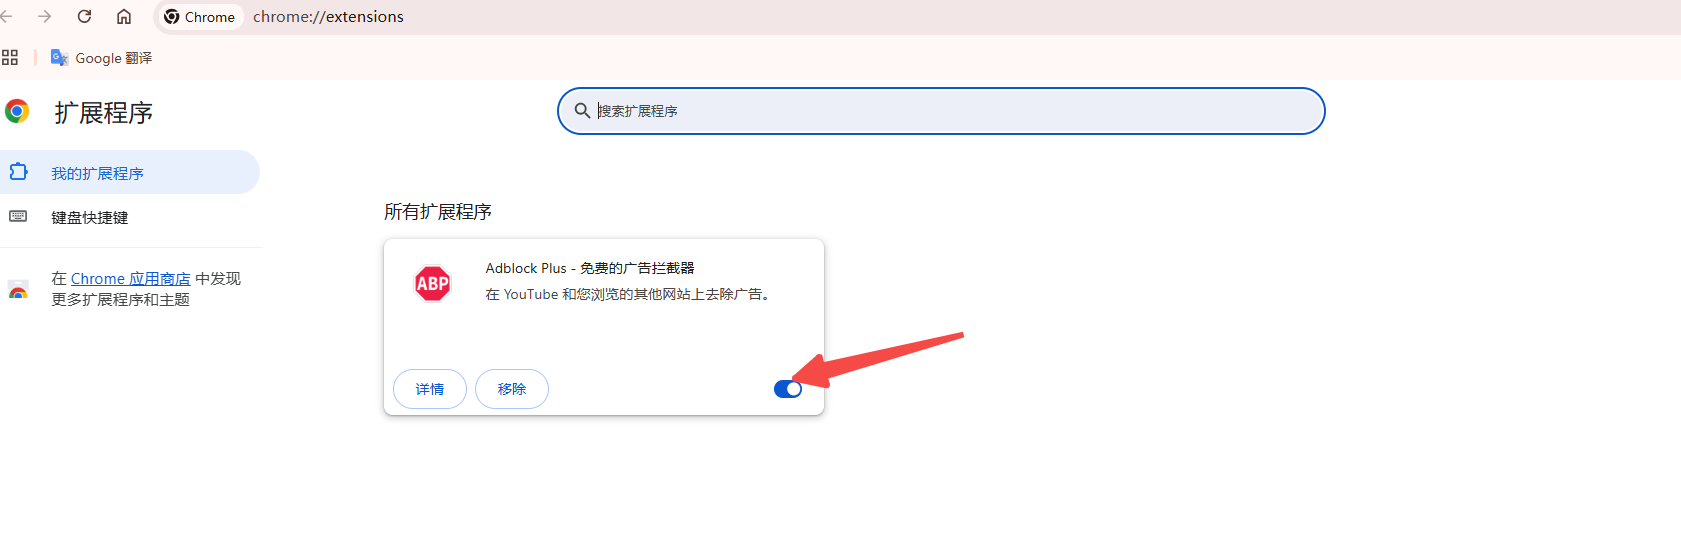Image resolution: width=1681 pixels, height=559 pixels.
Task: Click the Adblock Plus ABP logo
Action: 433,284
